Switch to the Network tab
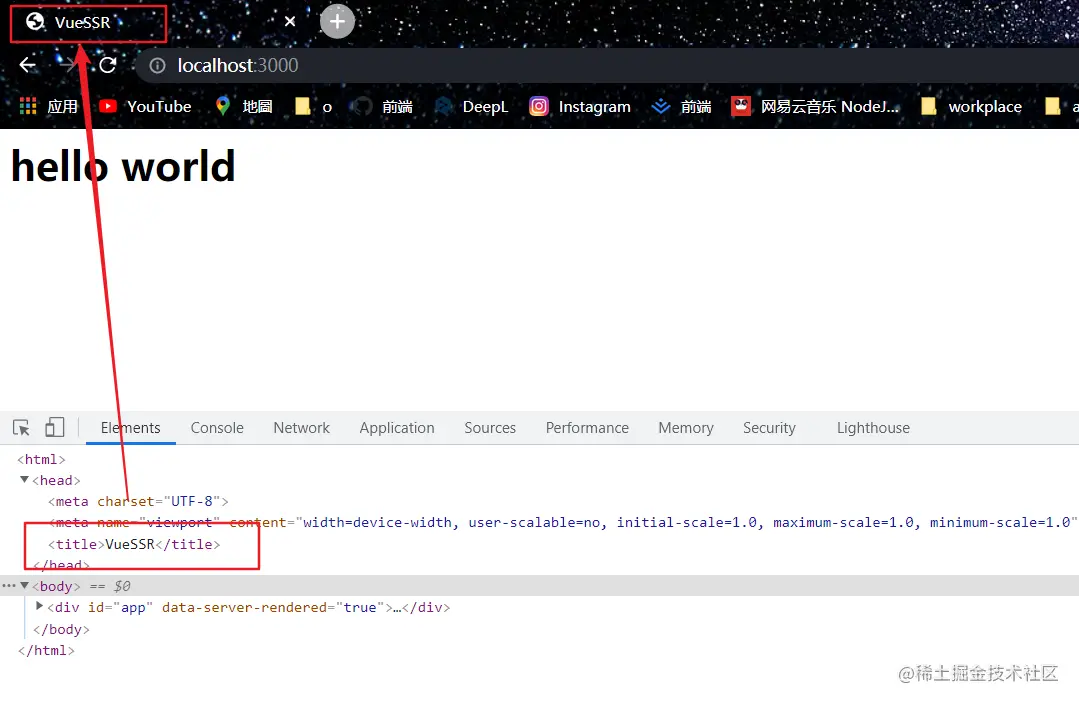 (x=301, y=427)
